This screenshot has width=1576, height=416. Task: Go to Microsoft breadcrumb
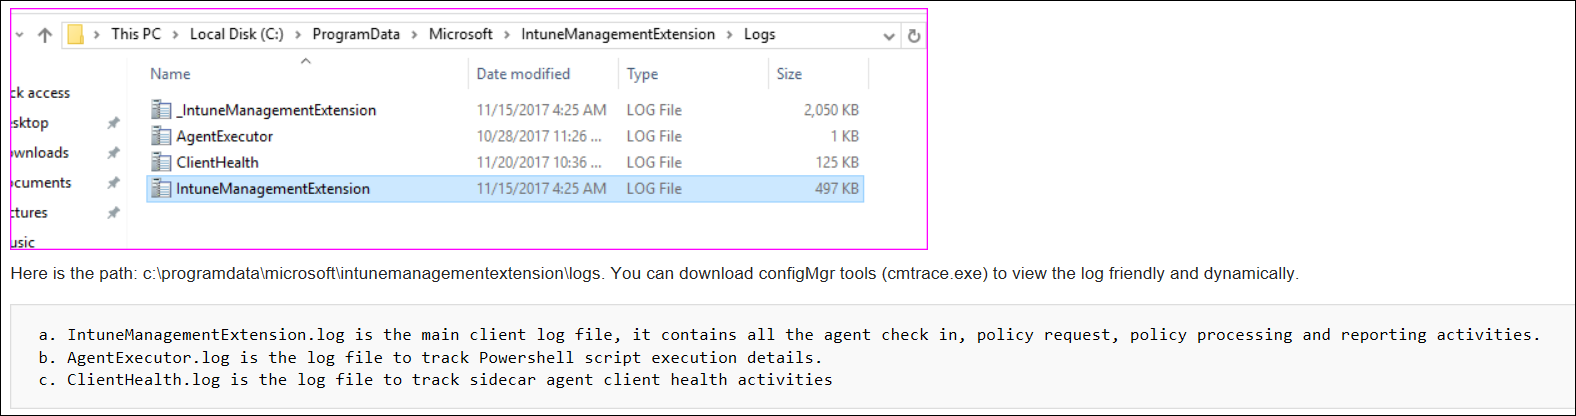pyautogui.click(x=461, y=34)
